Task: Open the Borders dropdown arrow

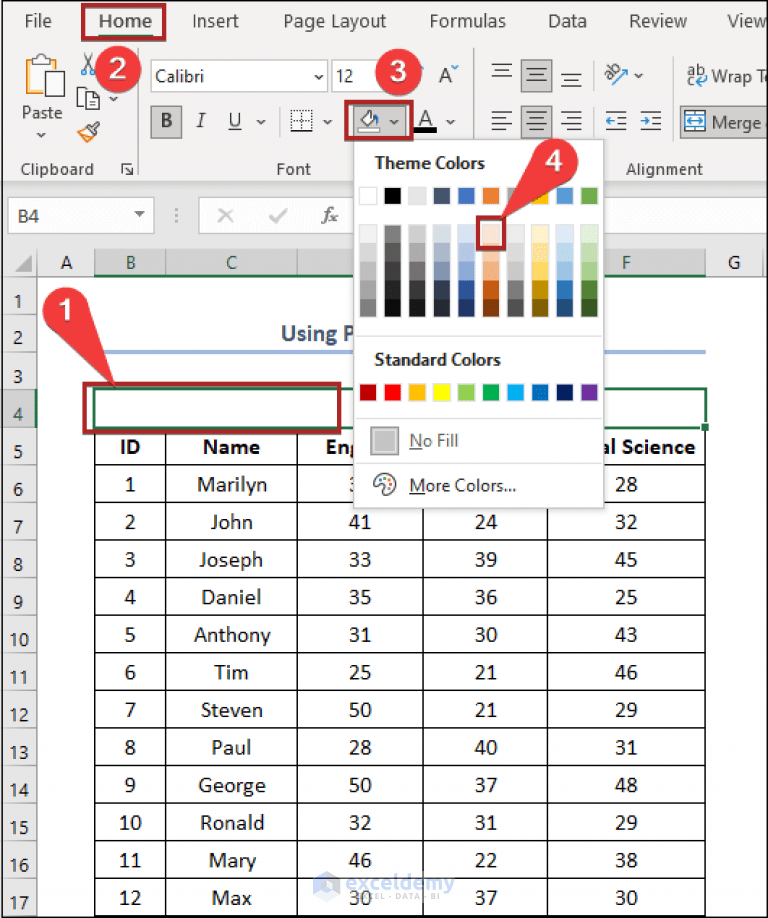Action: click(328, 122)
